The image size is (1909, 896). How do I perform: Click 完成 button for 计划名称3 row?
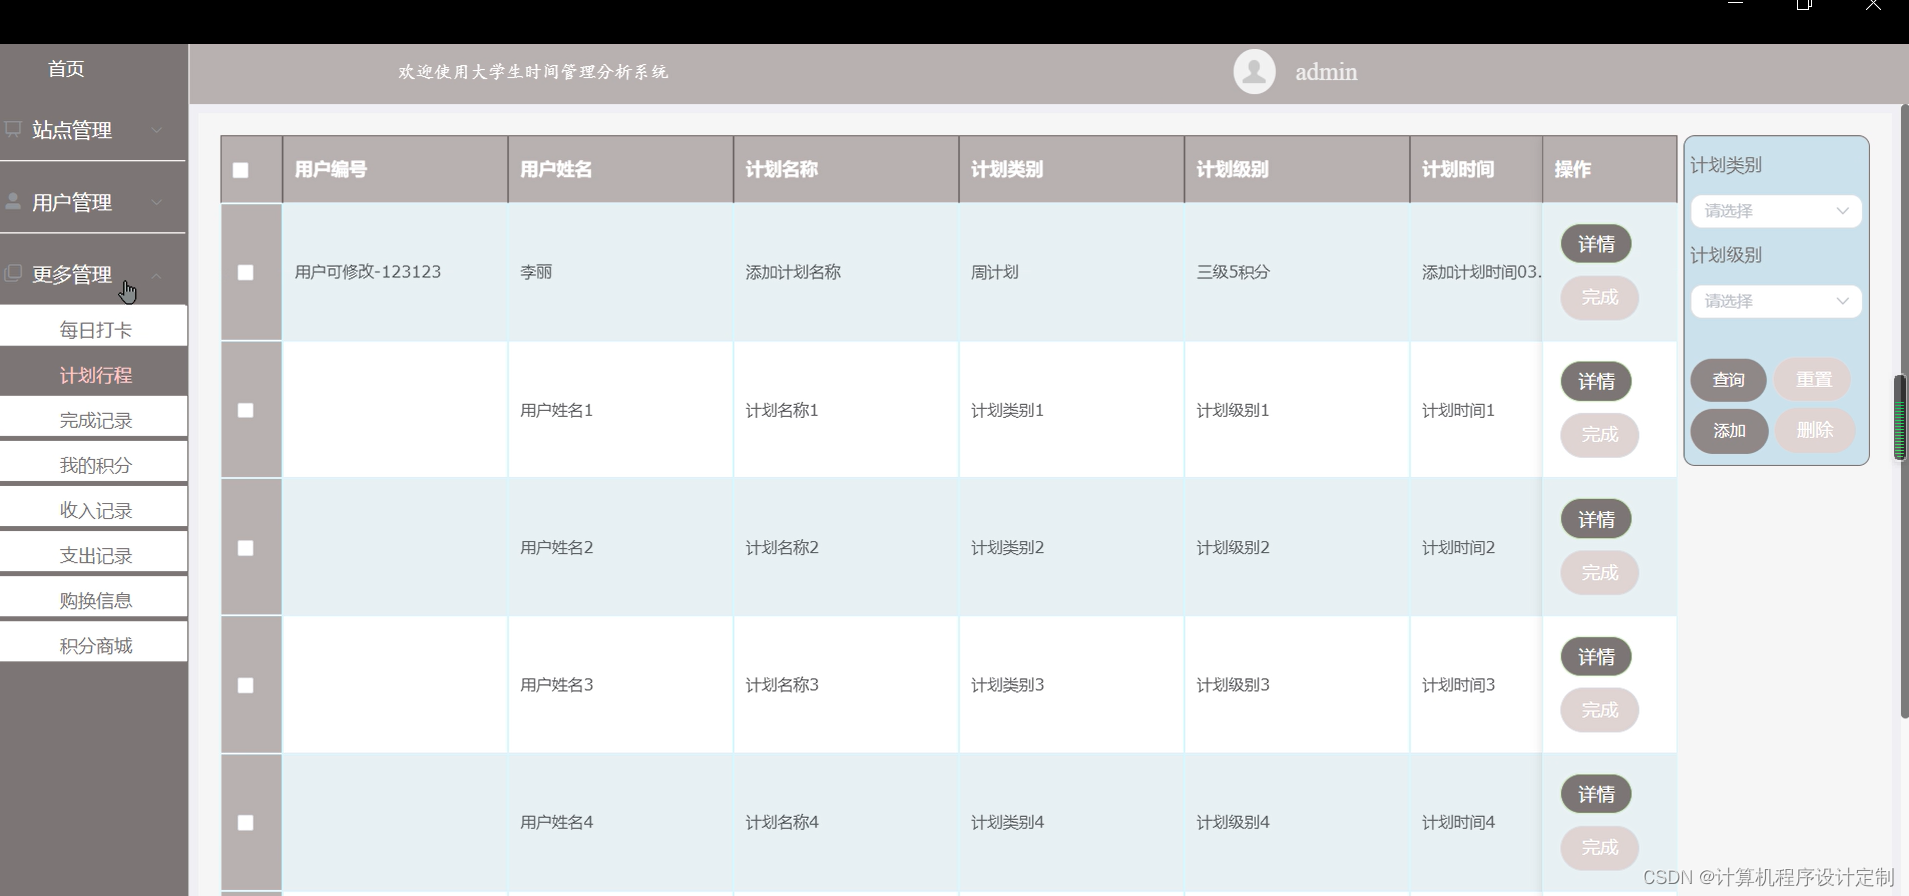[x=1599, y=710]
